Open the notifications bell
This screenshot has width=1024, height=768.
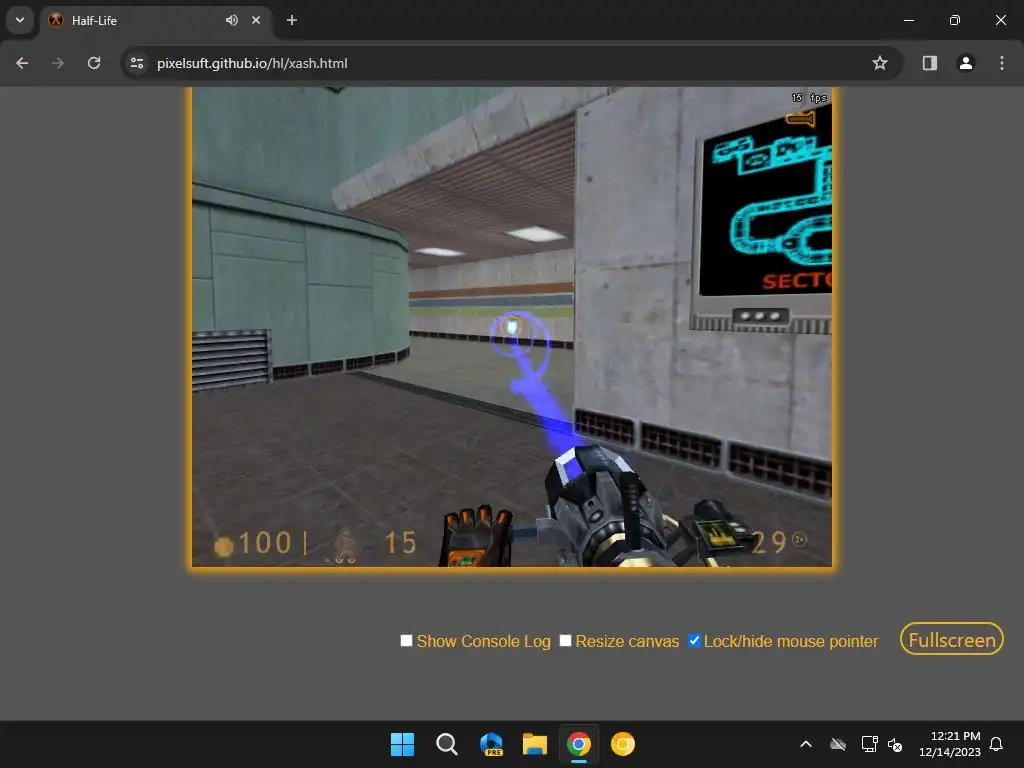click(x=996, y=744)
